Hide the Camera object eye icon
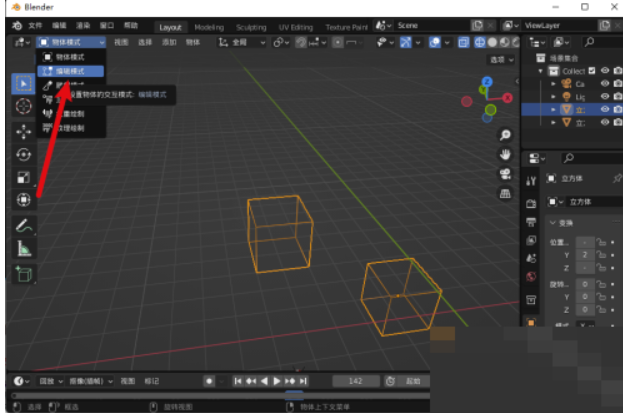The height and width of the screenshot is (413, 623). [605, 83]
